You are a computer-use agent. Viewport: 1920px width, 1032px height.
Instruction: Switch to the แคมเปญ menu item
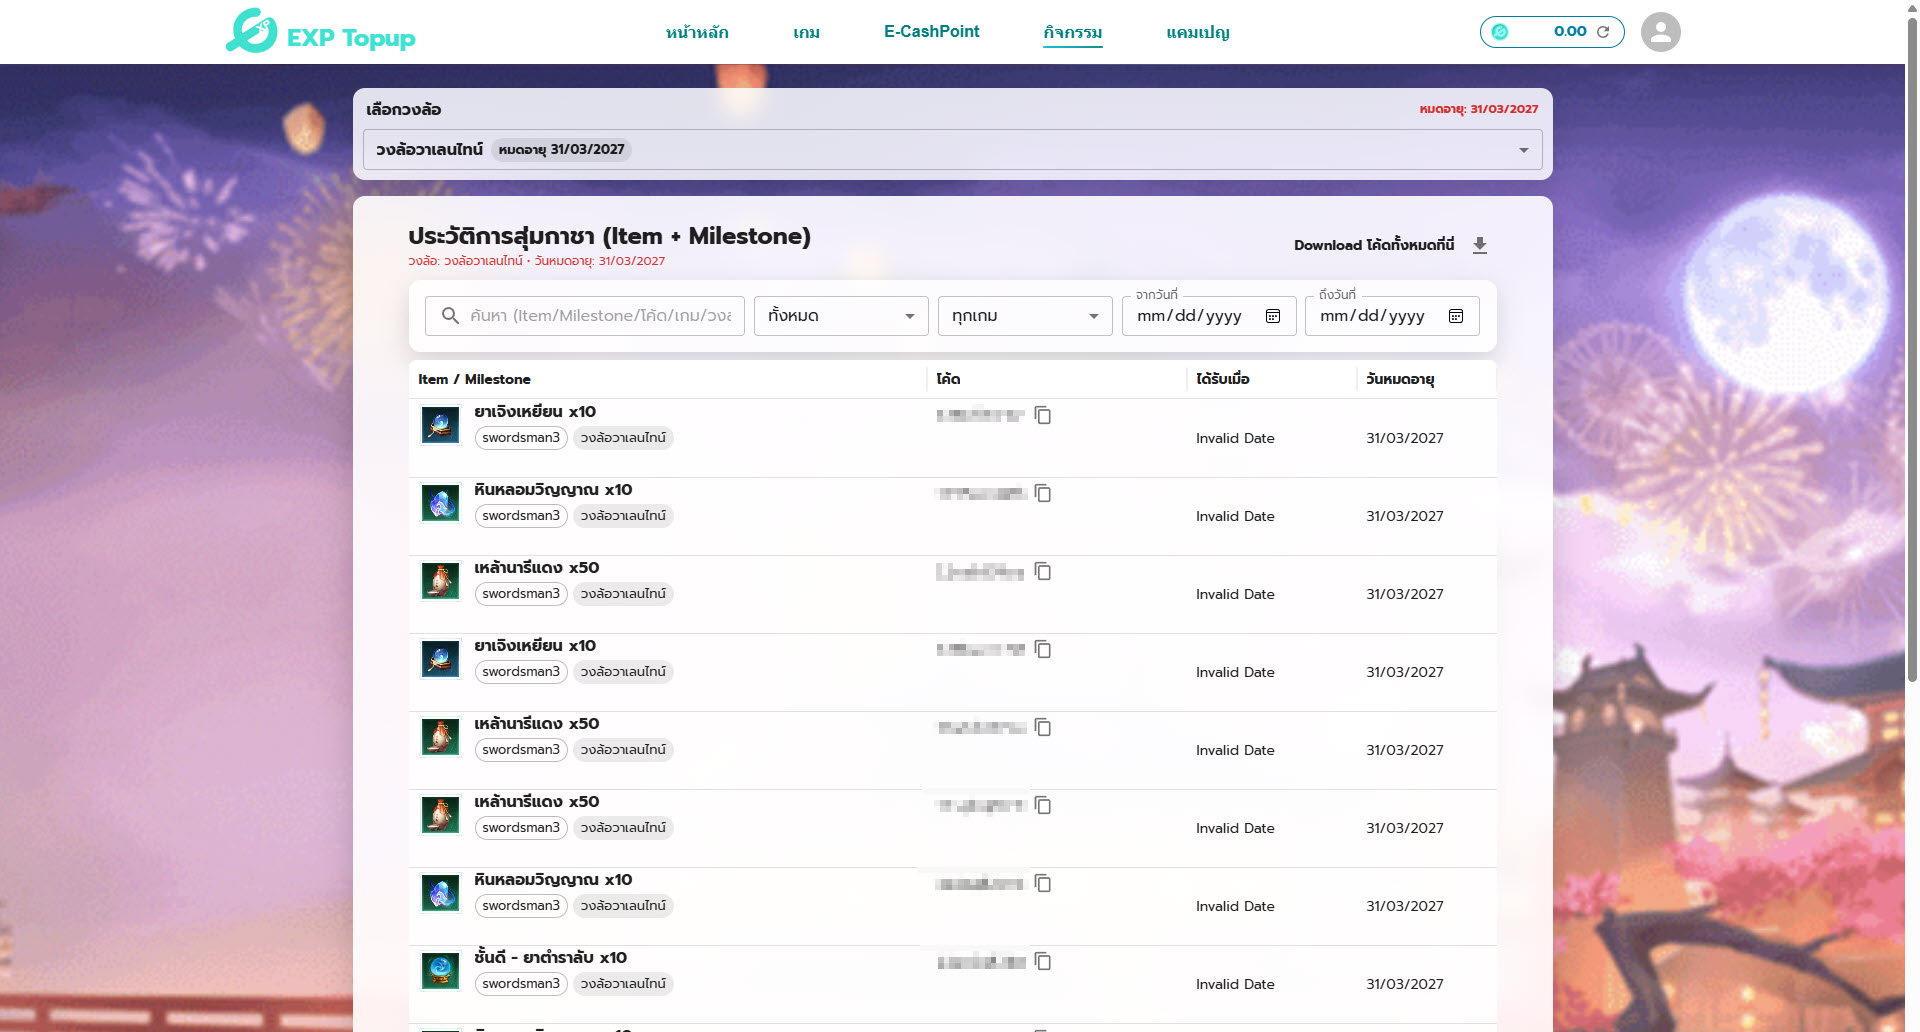[1197, 32]
